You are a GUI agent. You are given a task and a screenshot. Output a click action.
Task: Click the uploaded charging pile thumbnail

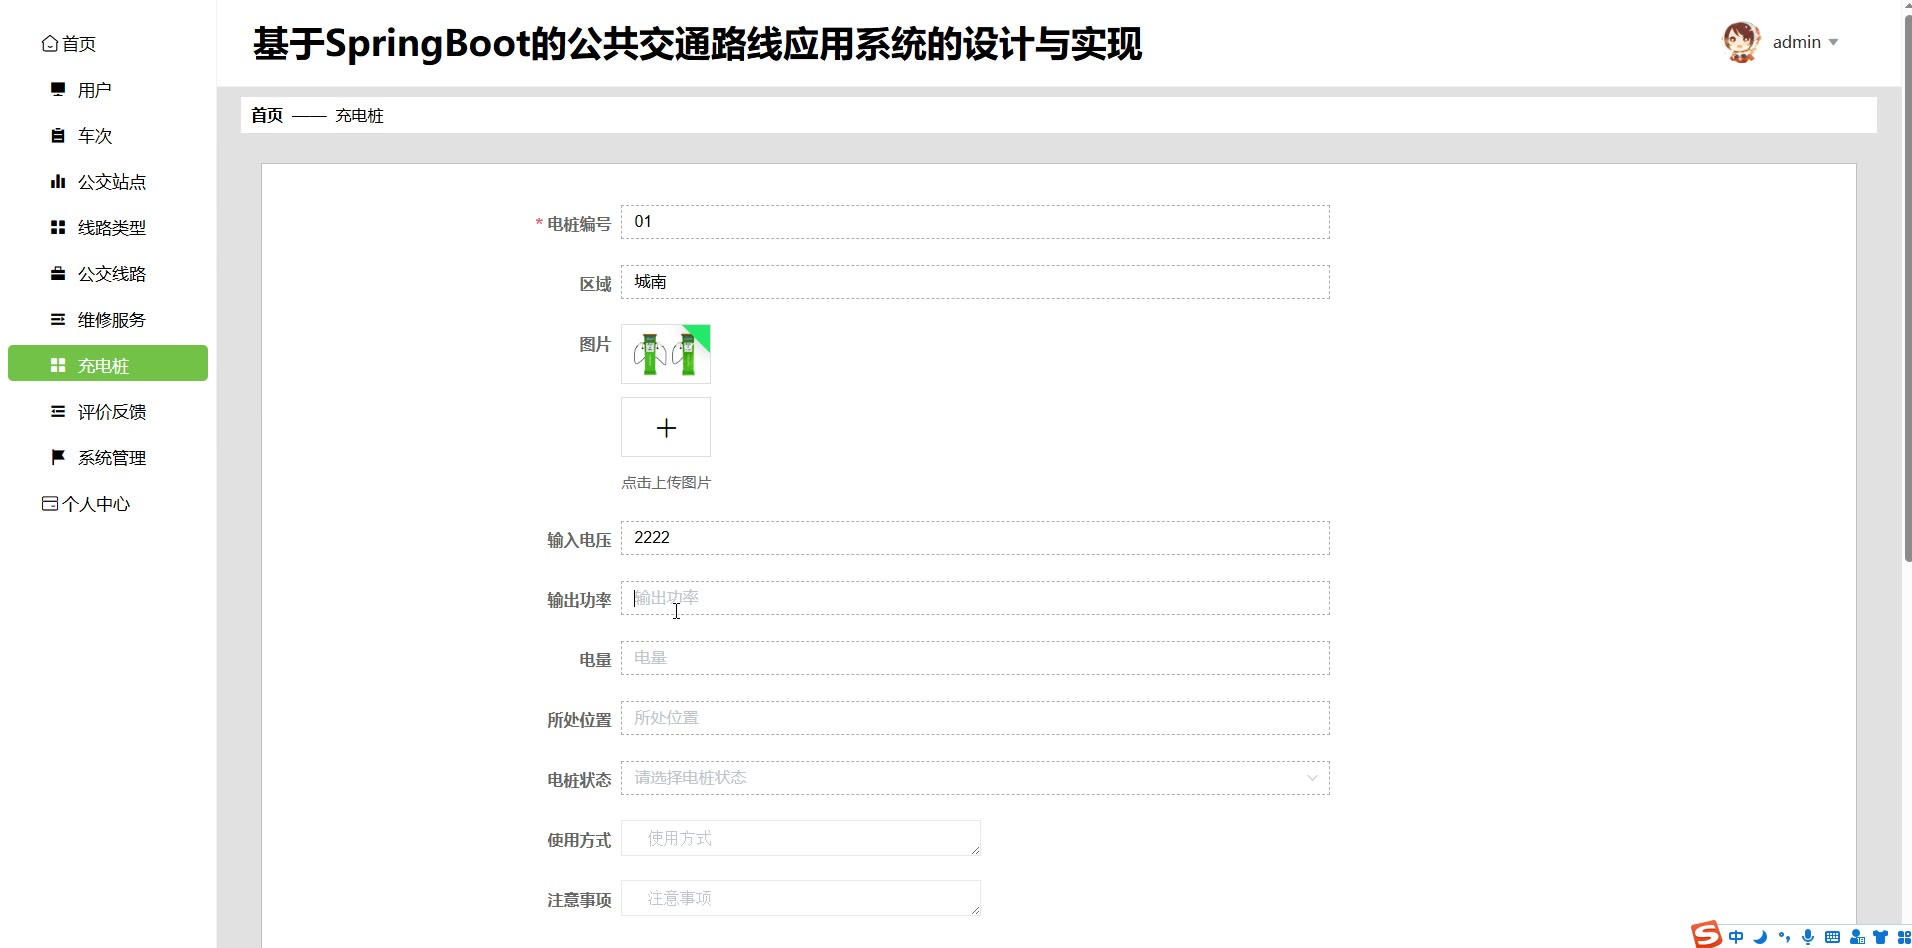coord(666,354)
